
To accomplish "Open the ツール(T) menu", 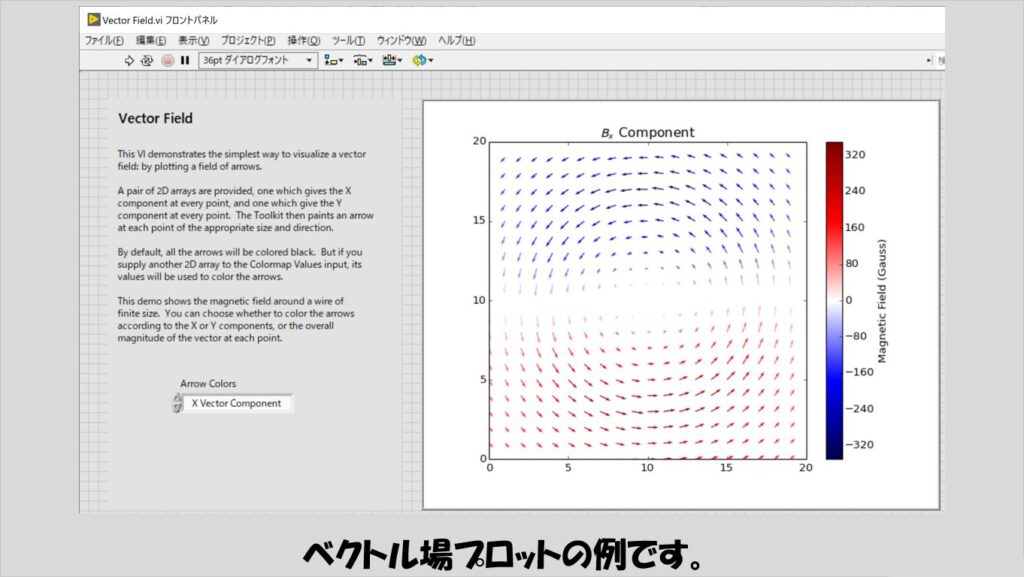I will 348,41.
